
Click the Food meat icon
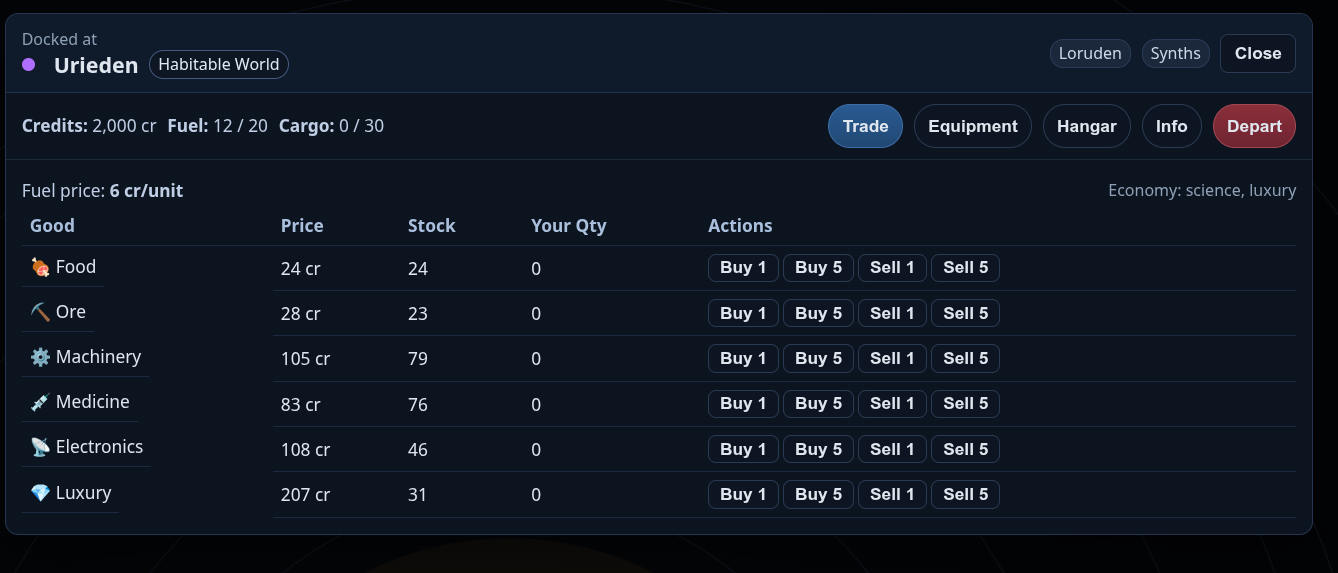[x=40, y=267]
